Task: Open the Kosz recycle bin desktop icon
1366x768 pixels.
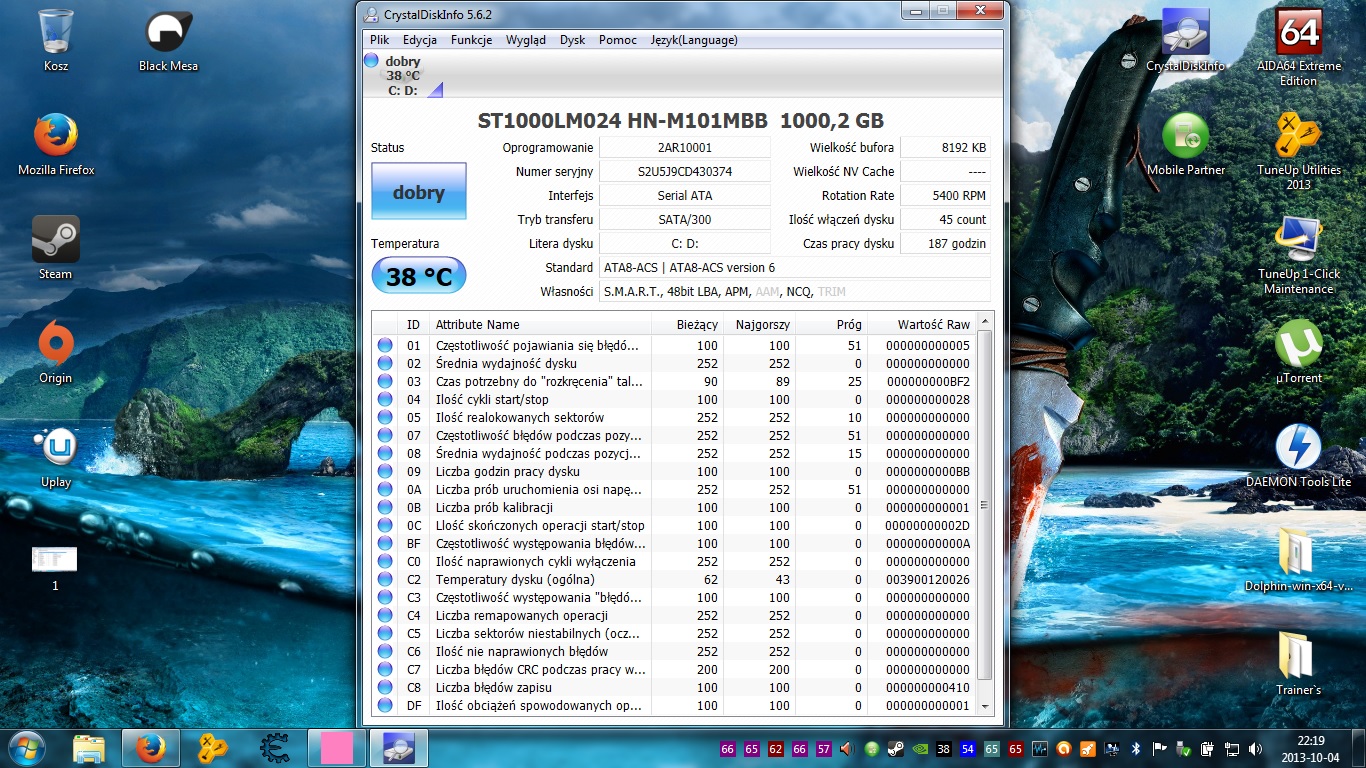Action: 56,41
